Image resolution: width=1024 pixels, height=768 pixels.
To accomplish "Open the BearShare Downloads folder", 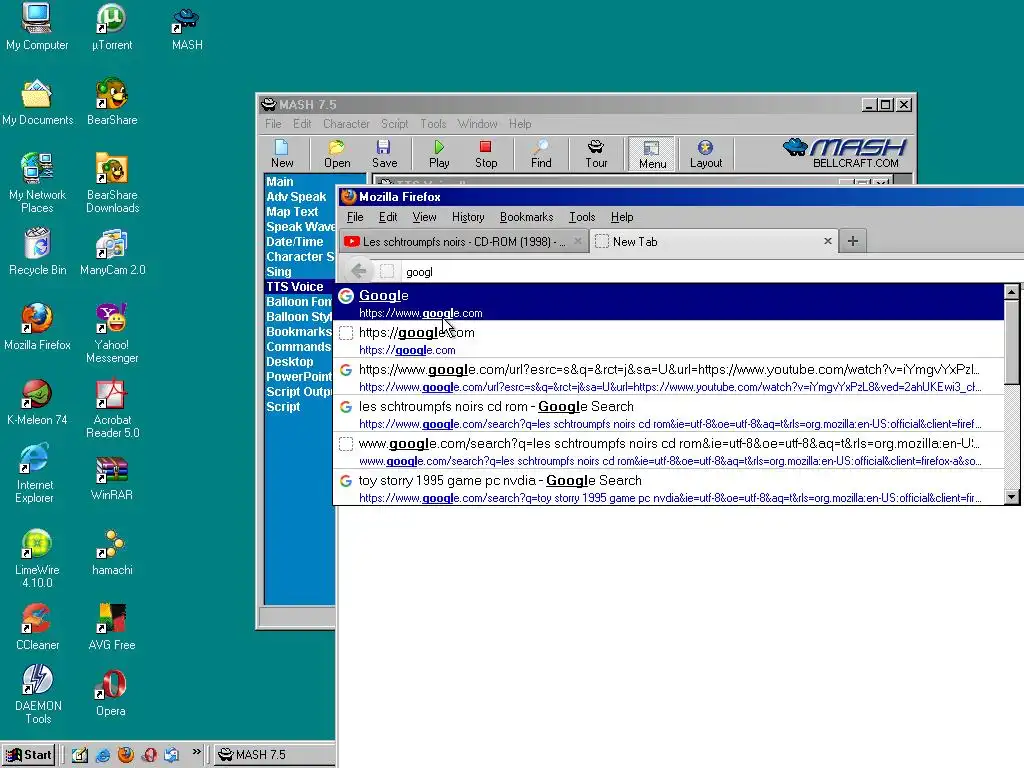I will click(x=112, y=183).
